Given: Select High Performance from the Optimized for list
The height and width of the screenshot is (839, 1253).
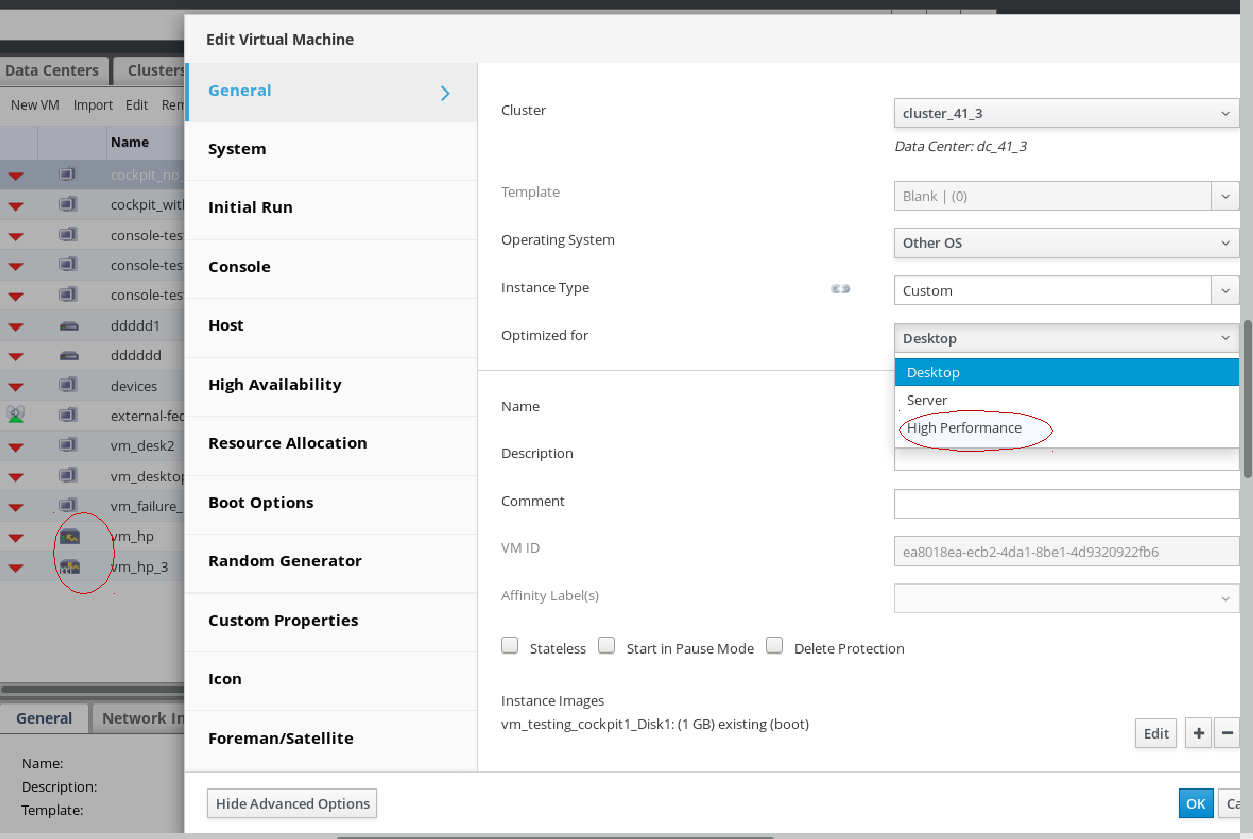Looking at the screenshot, I should [x=964, y=428].
